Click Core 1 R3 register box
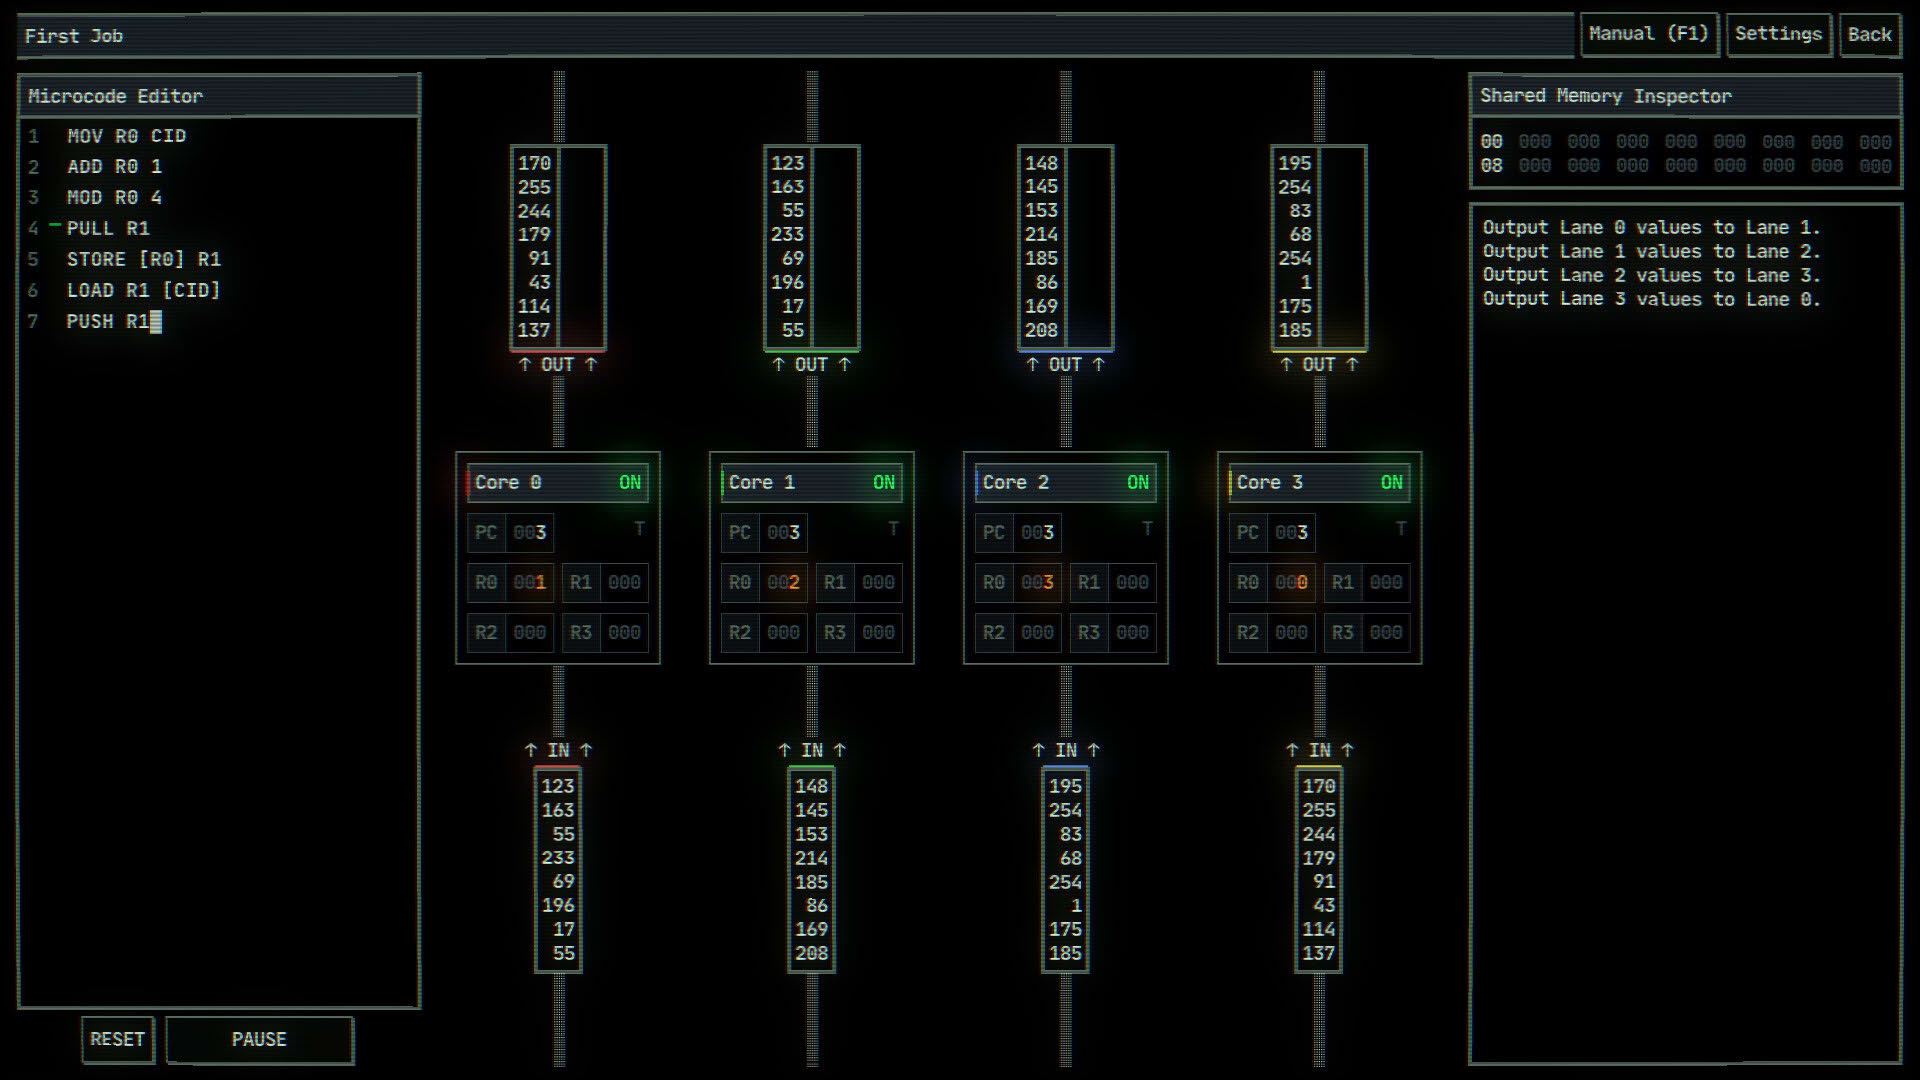 (x=858, y=633)
